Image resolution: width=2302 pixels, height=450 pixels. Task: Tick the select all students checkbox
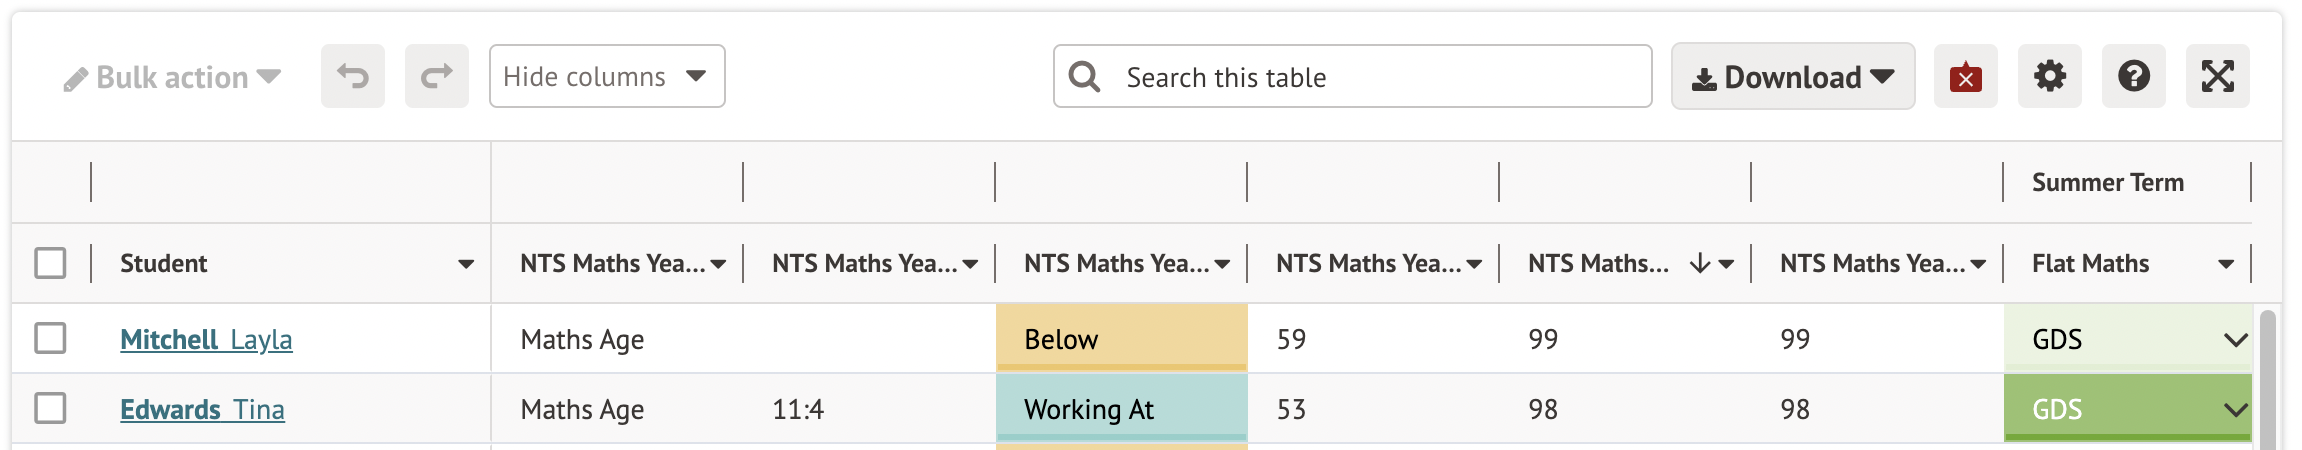pos(50,263)
